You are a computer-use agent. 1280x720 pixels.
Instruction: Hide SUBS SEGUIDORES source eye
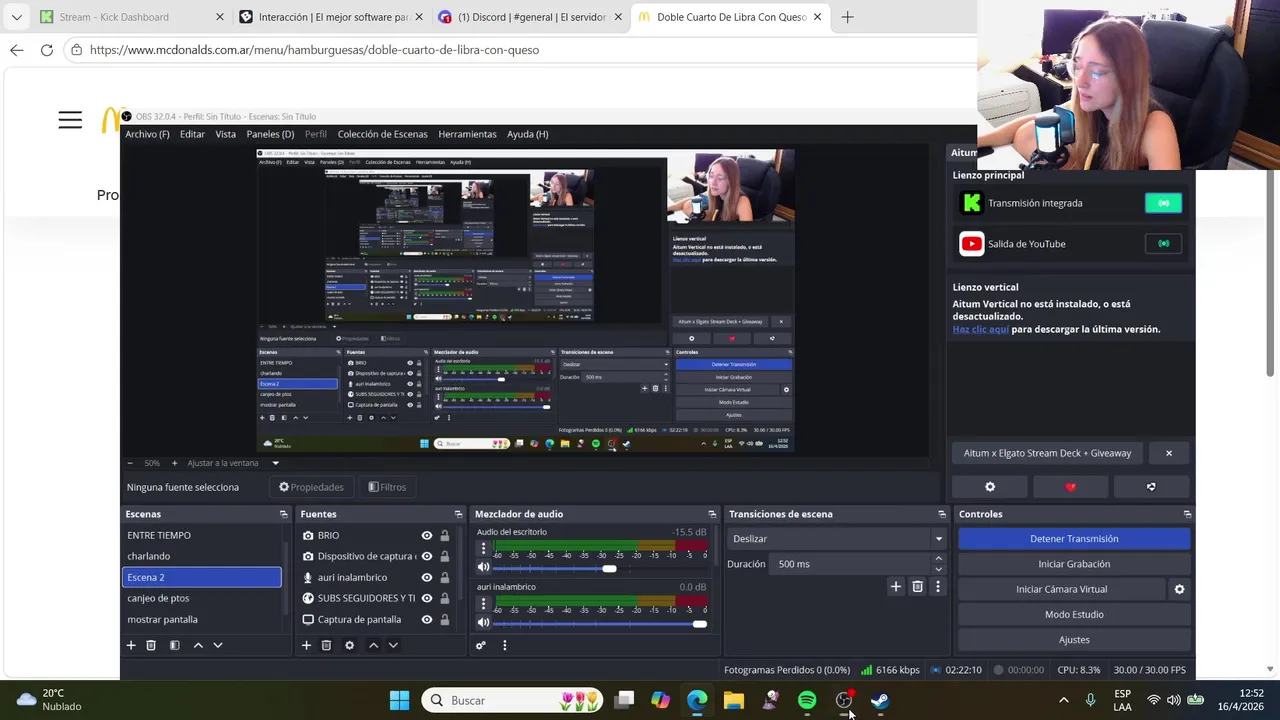click(427, 598)
